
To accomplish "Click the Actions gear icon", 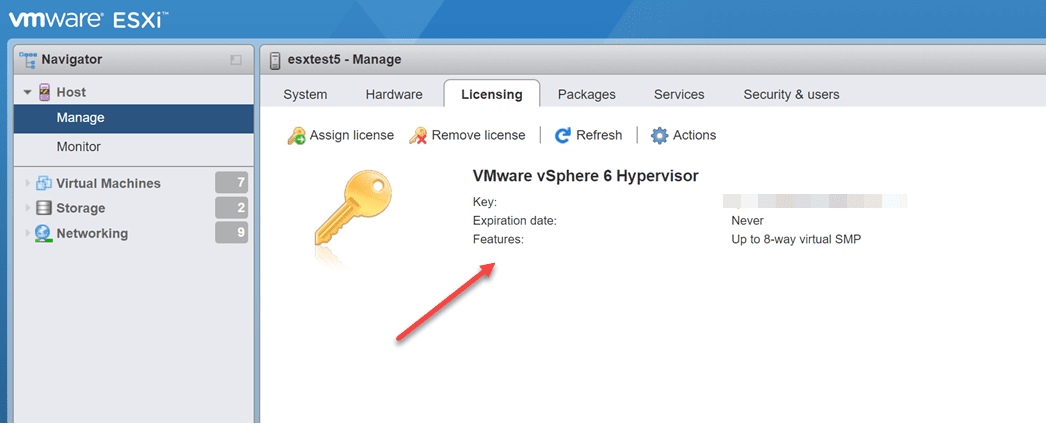I will (x=659, y=136).
